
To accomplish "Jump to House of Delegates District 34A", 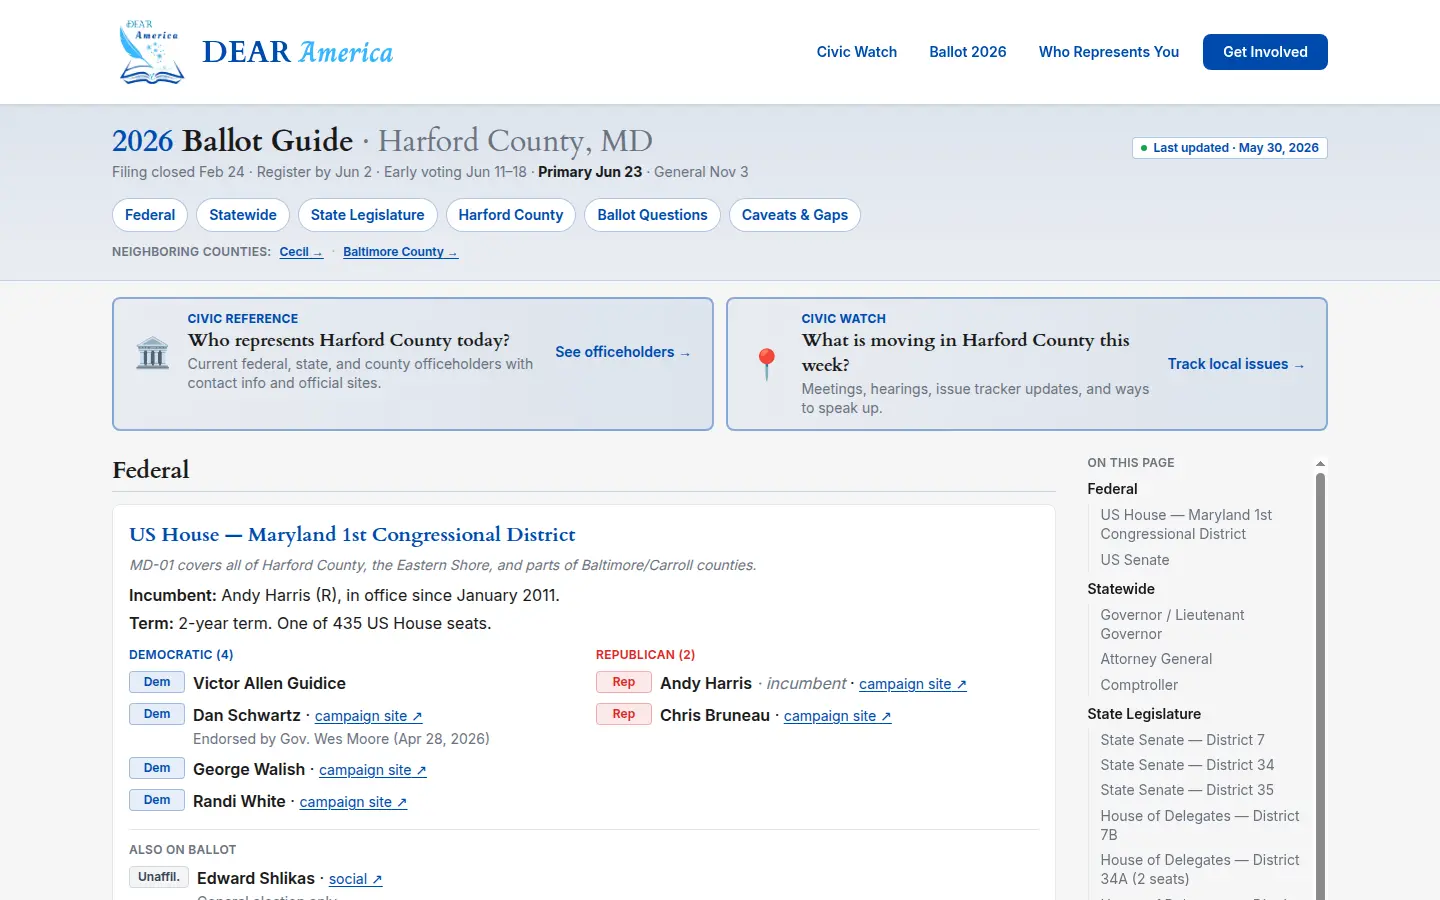I will [1200, 869].
